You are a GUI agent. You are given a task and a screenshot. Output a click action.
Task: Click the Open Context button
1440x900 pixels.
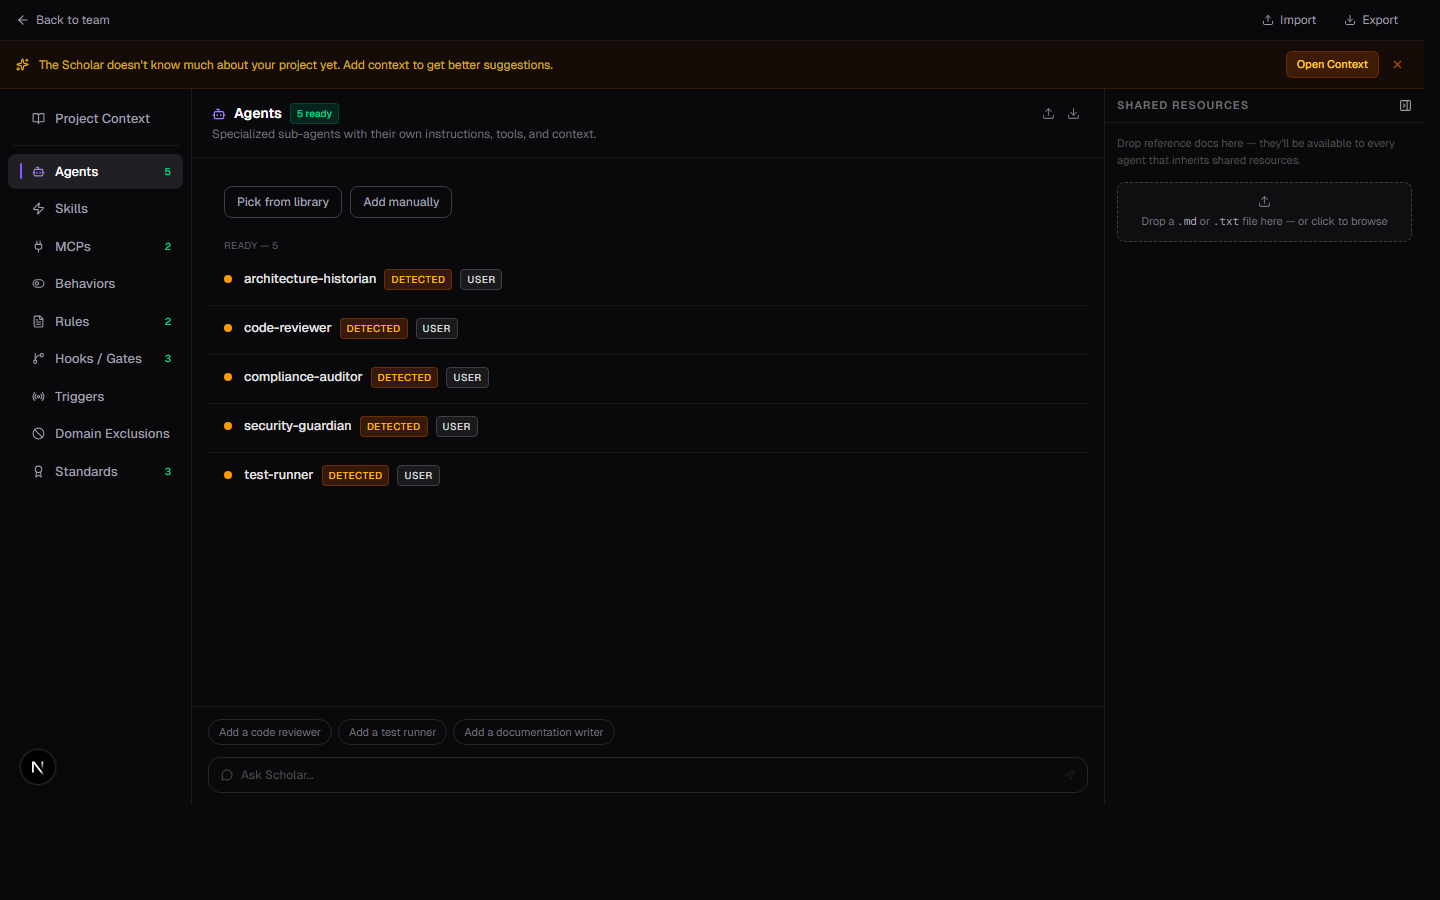click(x=1332, y=65)
